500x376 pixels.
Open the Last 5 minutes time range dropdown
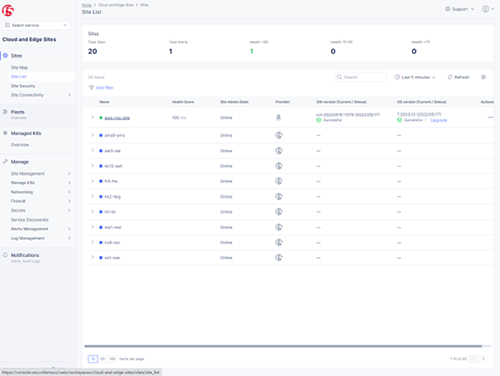click(415, 77)
